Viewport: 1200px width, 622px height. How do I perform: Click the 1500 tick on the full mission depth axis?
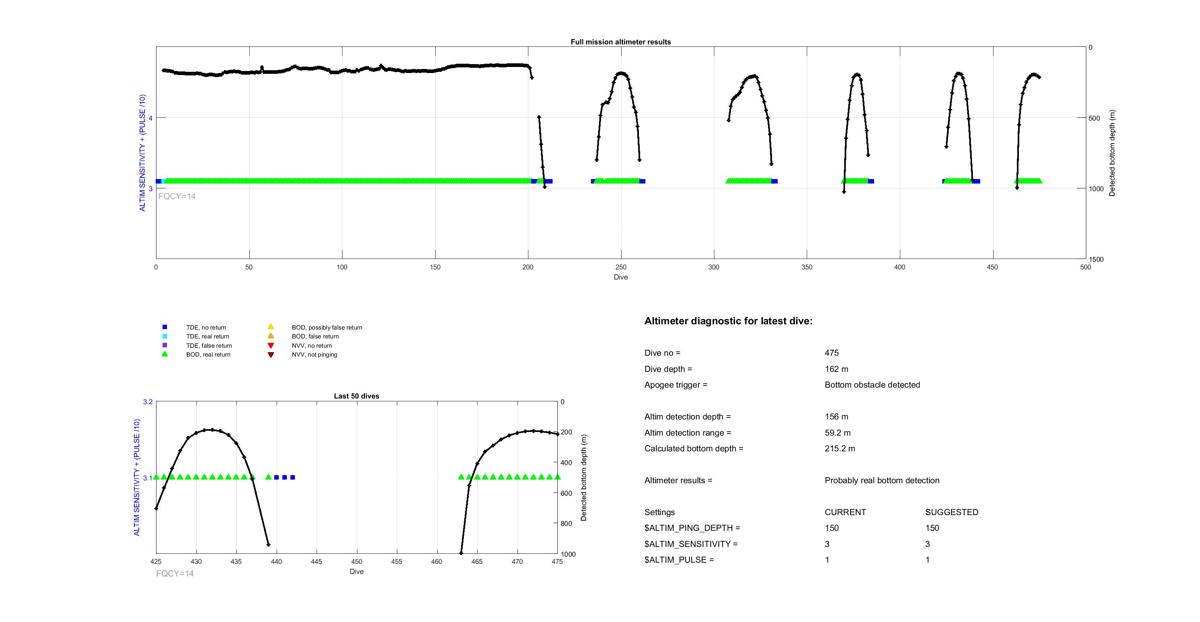[x=1098, y=259]
